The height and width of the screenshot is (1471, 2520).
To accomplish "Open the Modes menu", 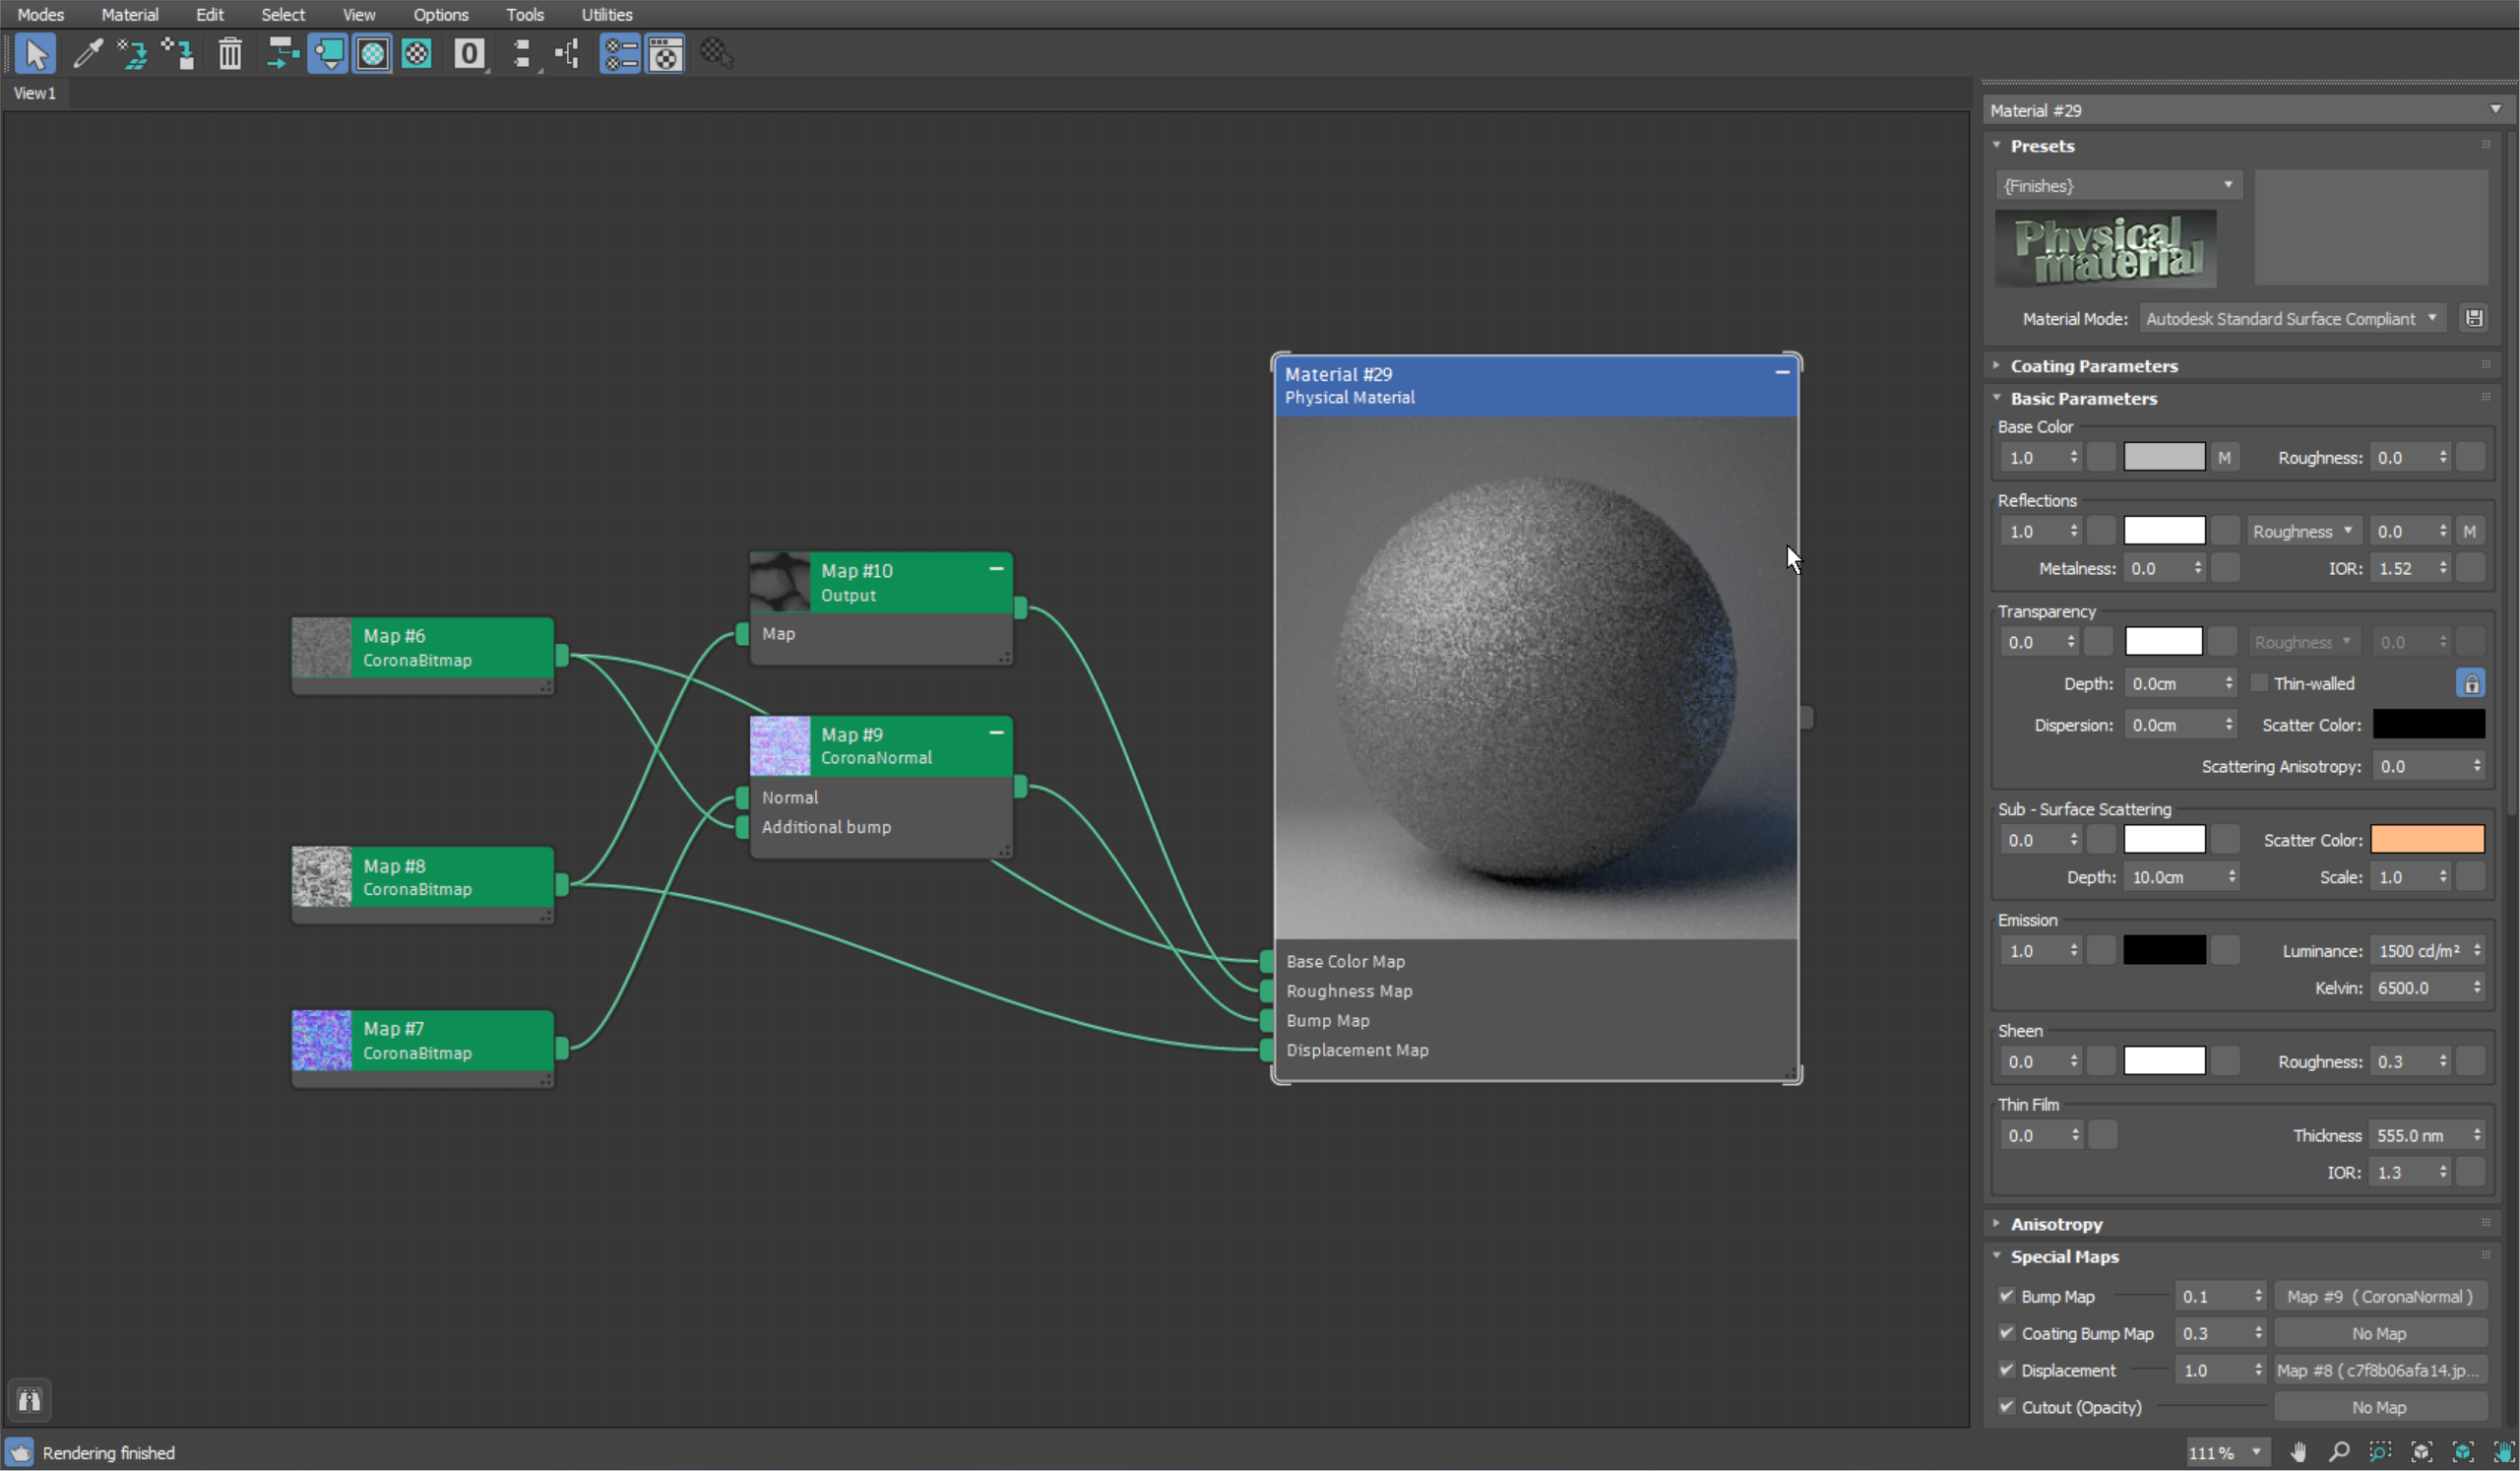I will pos(41,14).
